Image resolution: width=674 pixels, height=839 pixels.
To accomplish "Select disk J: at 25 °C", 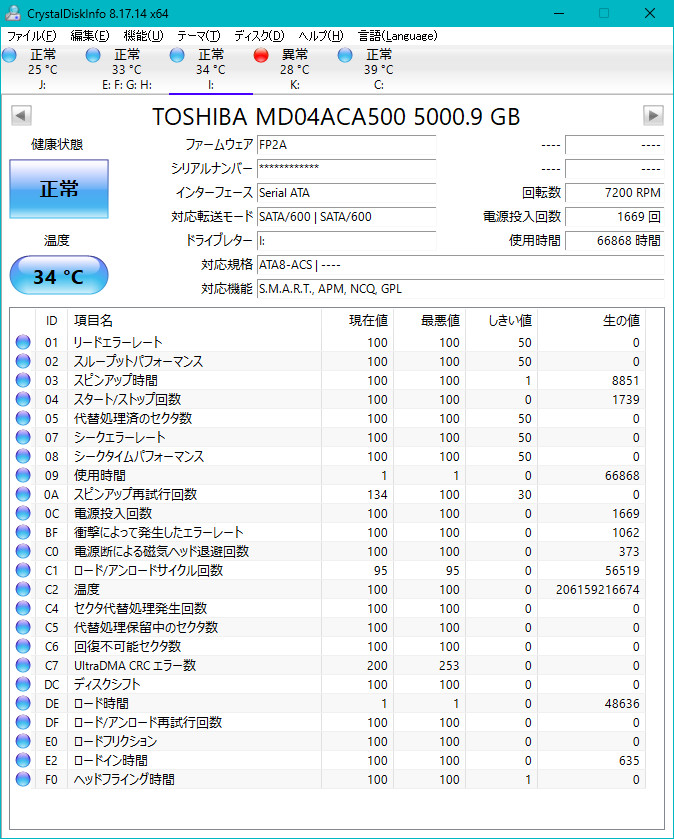I will click(x=42, y=70).
